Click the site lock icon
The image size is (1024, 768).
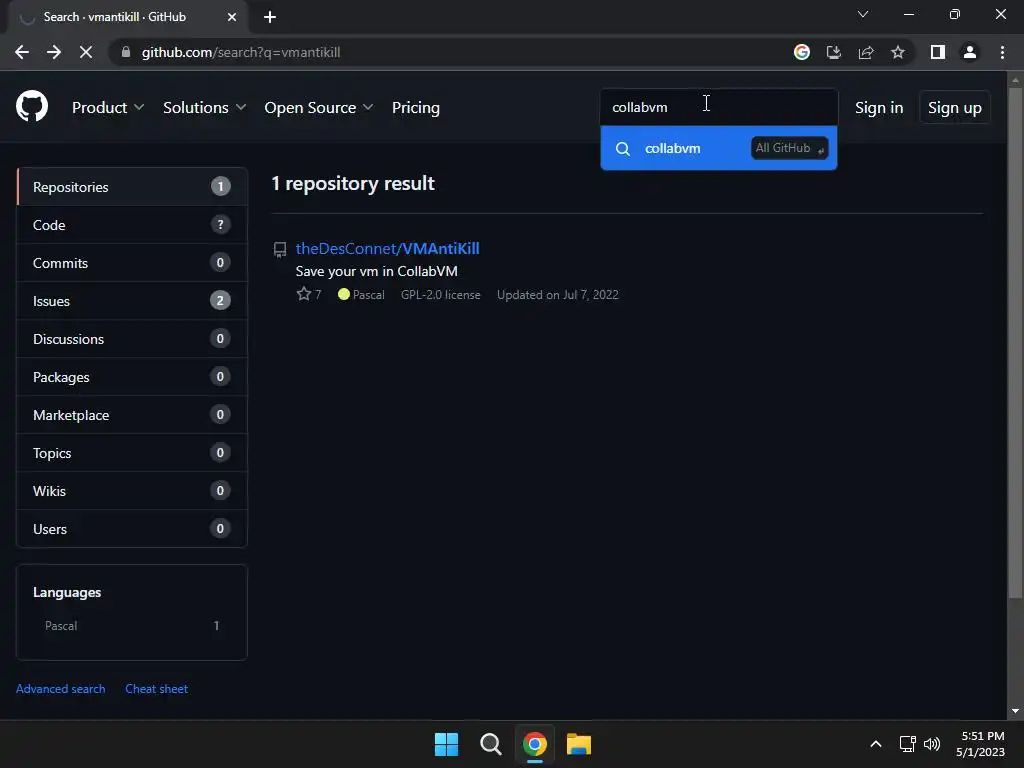click(126, 52)
